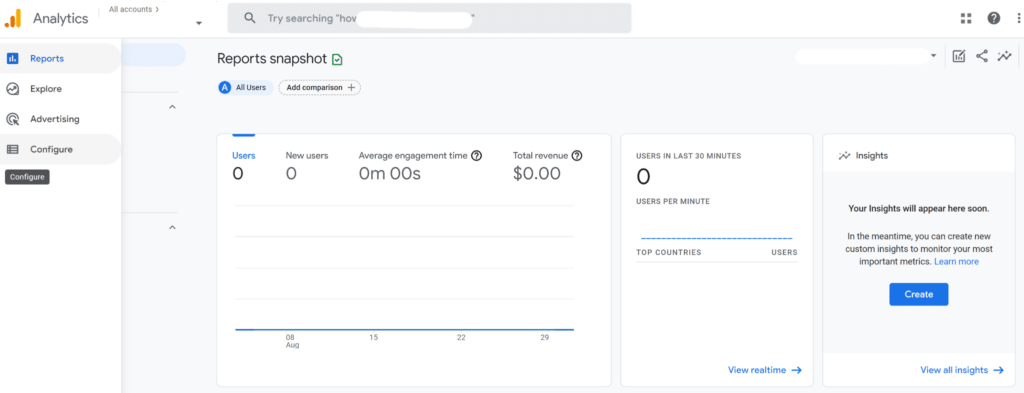The width and height of the screenshot is (1024, 393).
Task: Collapse the first sidebar section chevron
Action: pyautogui.click(x=172, y=106)
